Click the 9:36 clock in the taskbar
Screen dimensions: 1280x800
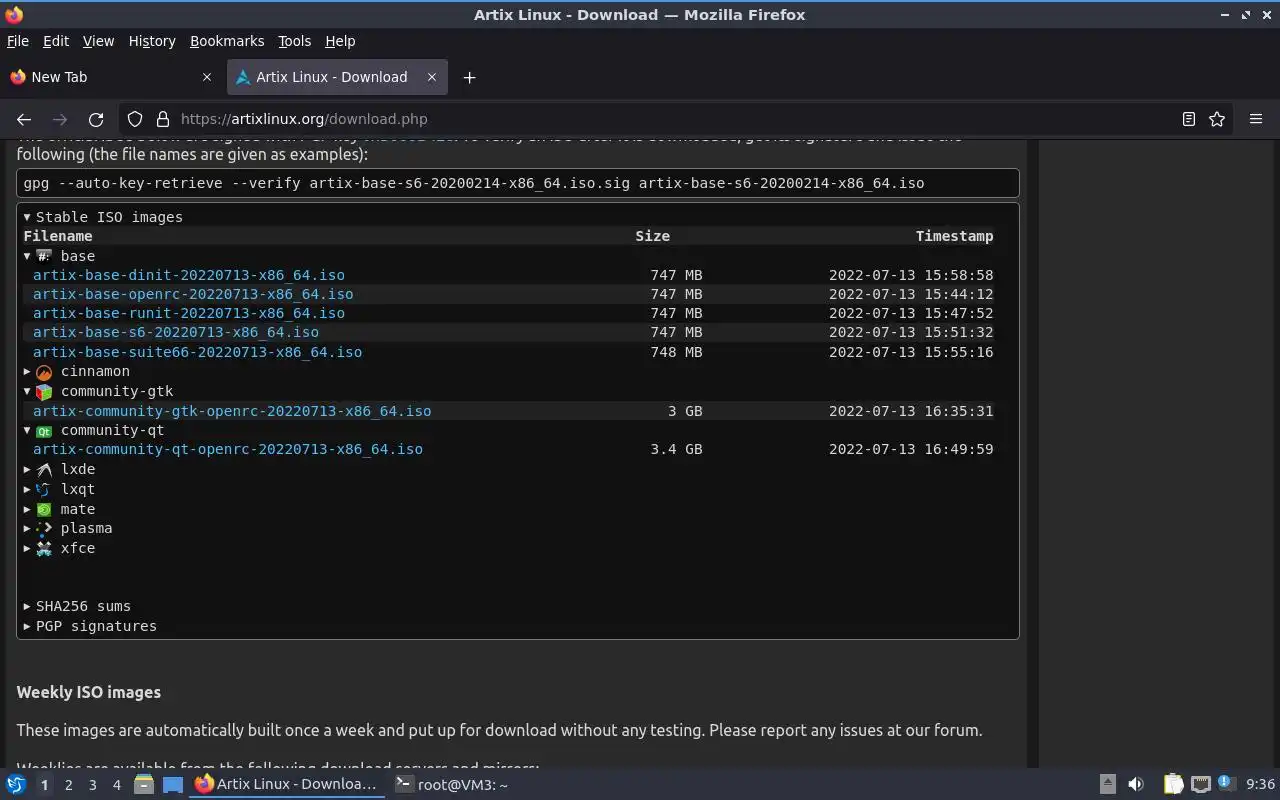click(1260, 785)
